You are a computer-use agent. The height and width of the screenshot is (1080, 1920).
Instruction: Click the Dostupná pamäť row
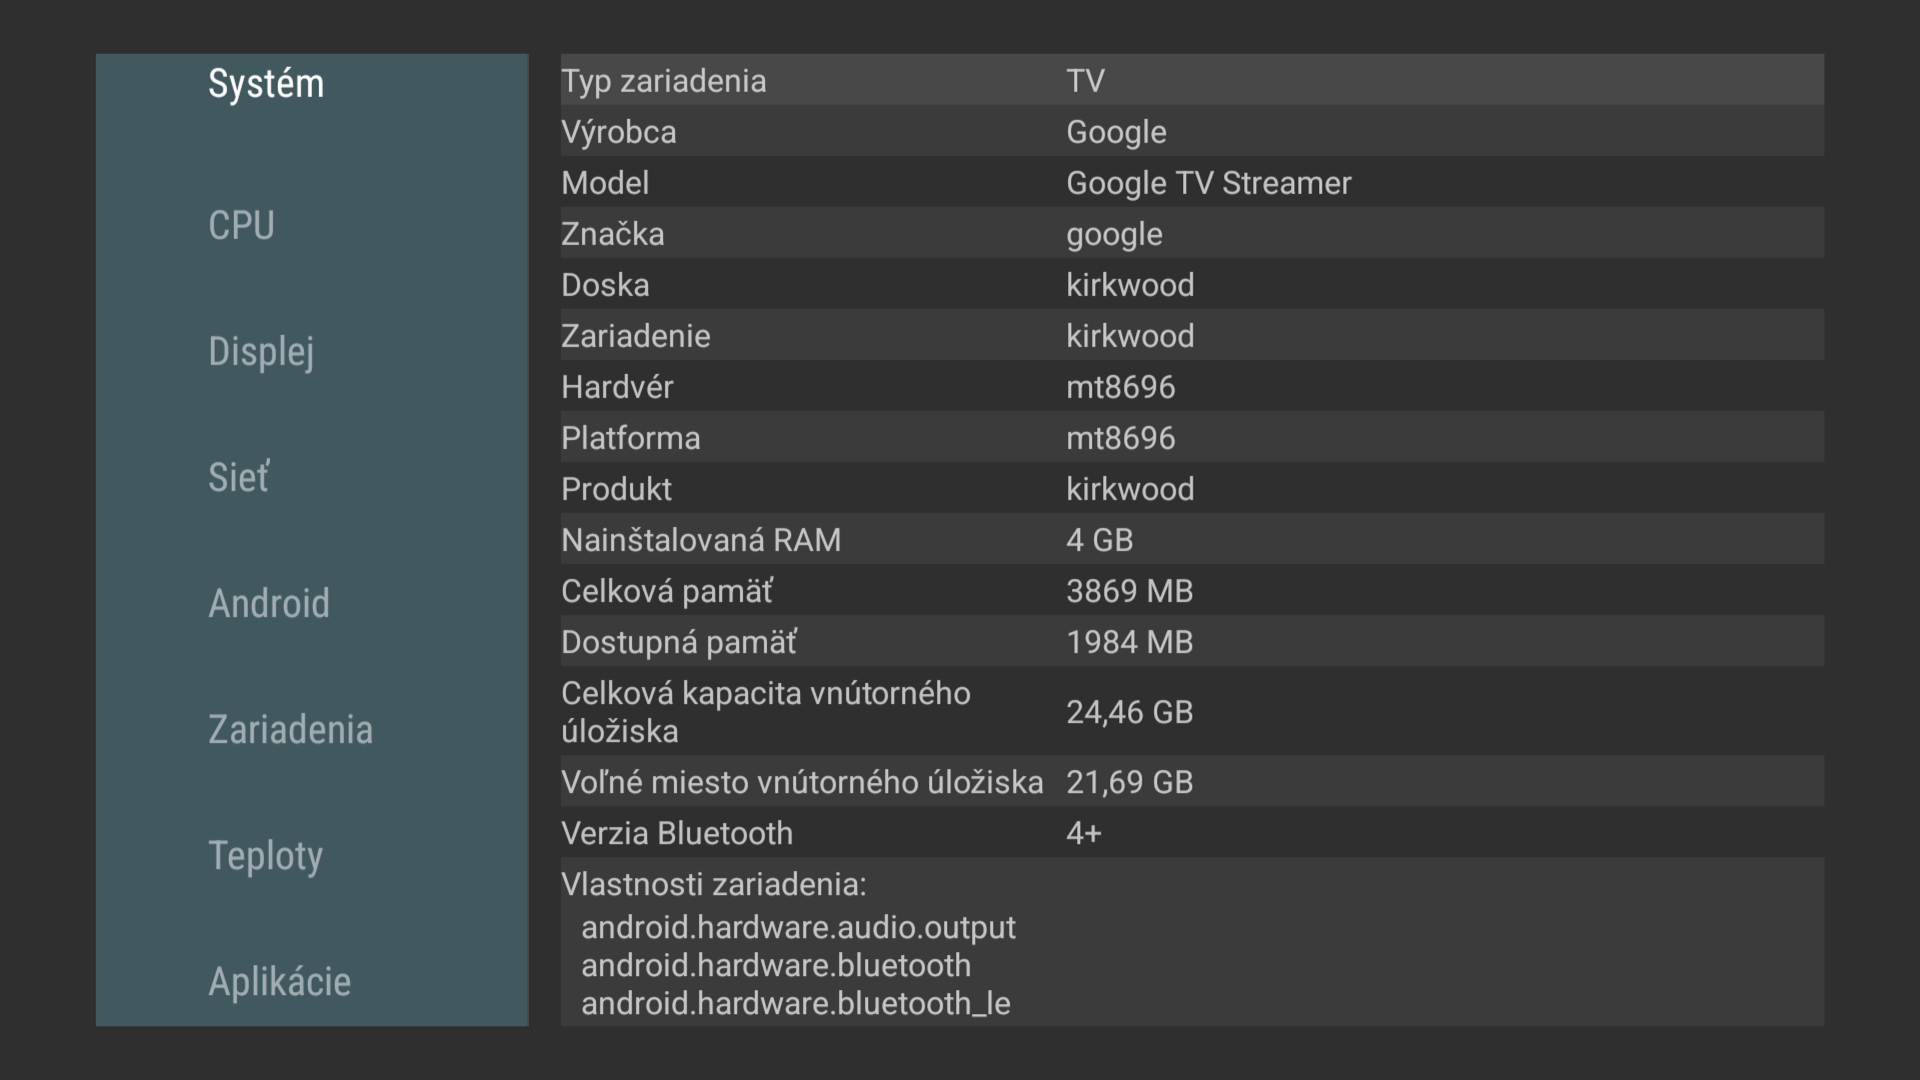click(1190, 641)
